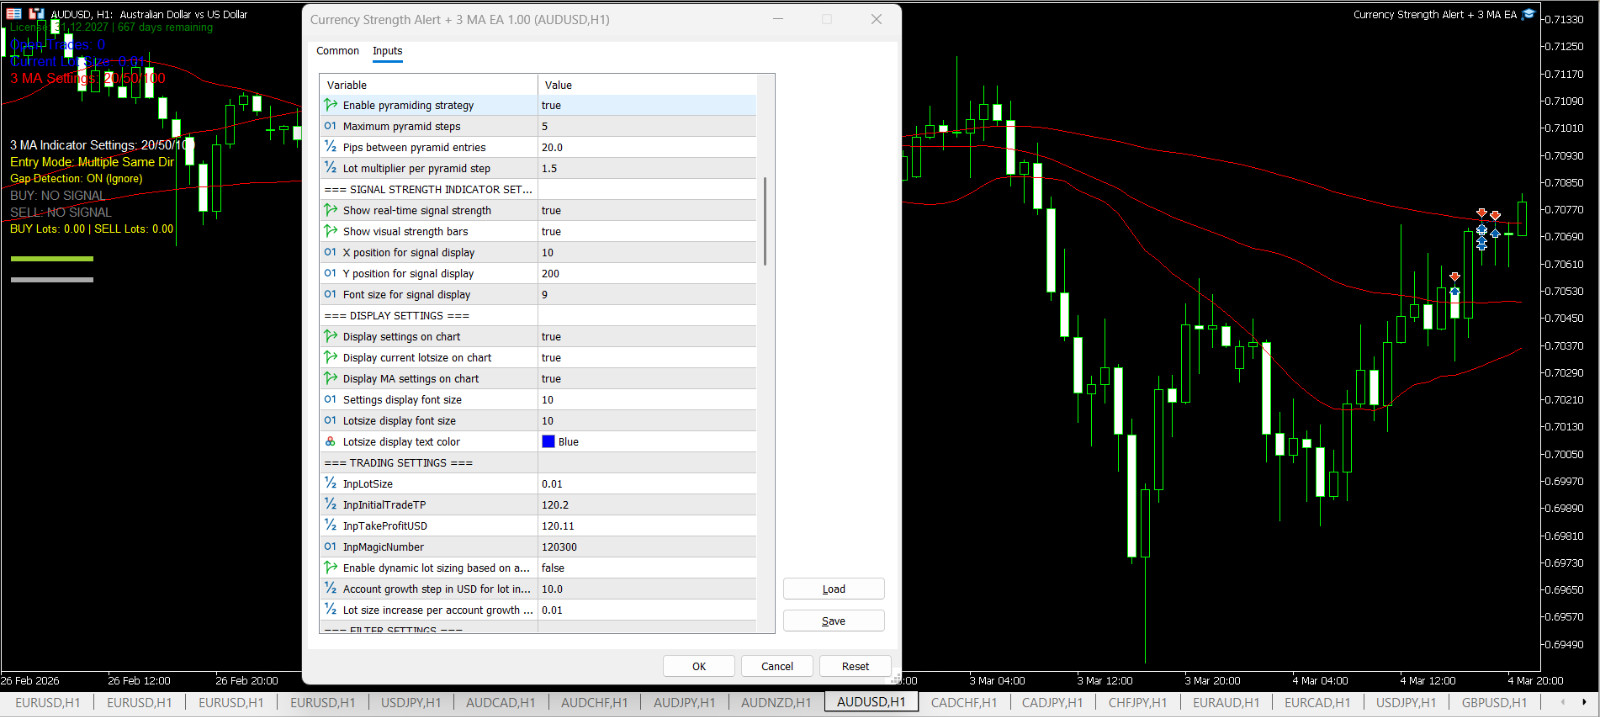
Task: Toggle Enable pyramiding strategy value true
Action: [647, 105]
